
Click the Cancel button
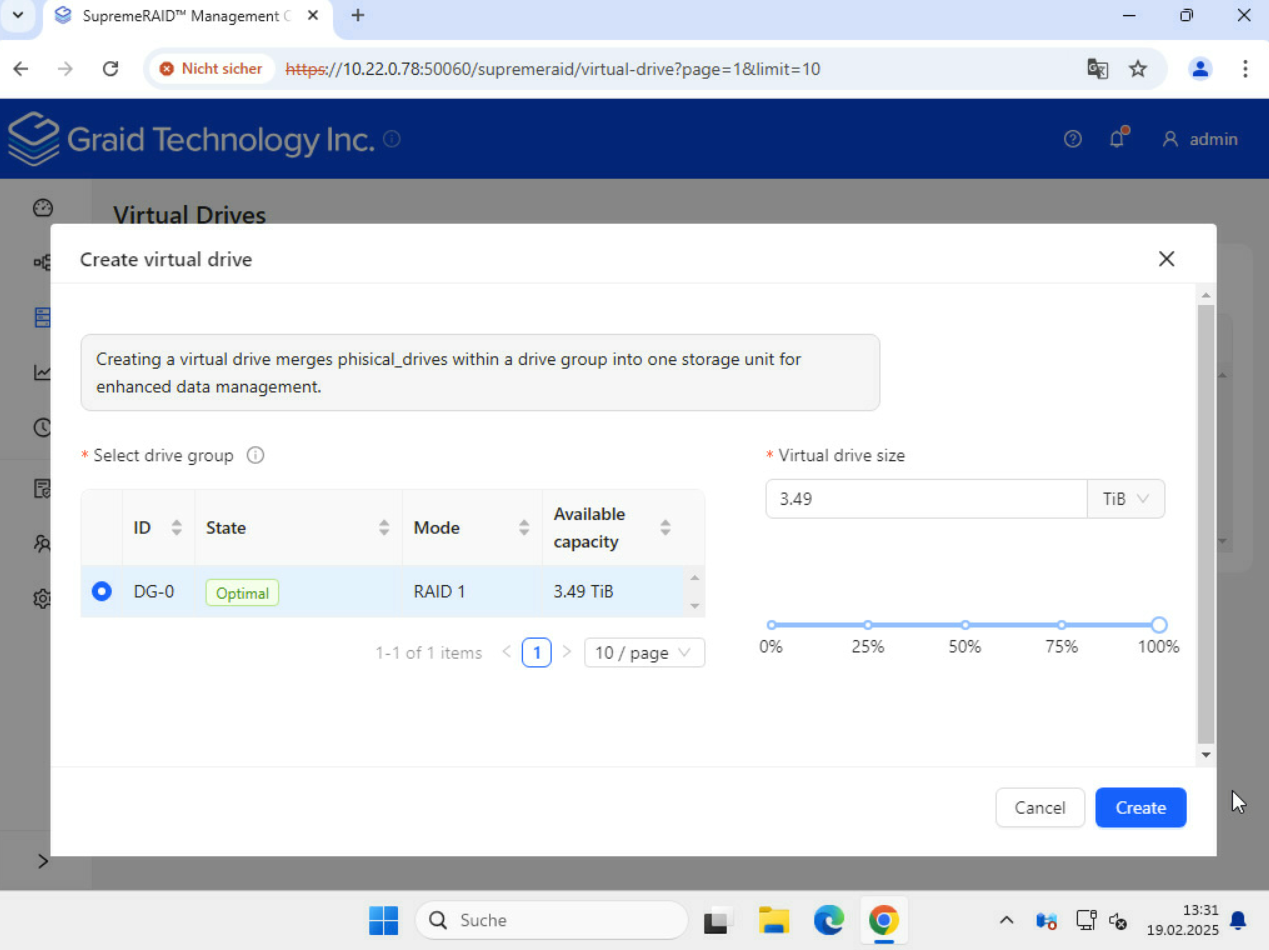coord(1040,808)
